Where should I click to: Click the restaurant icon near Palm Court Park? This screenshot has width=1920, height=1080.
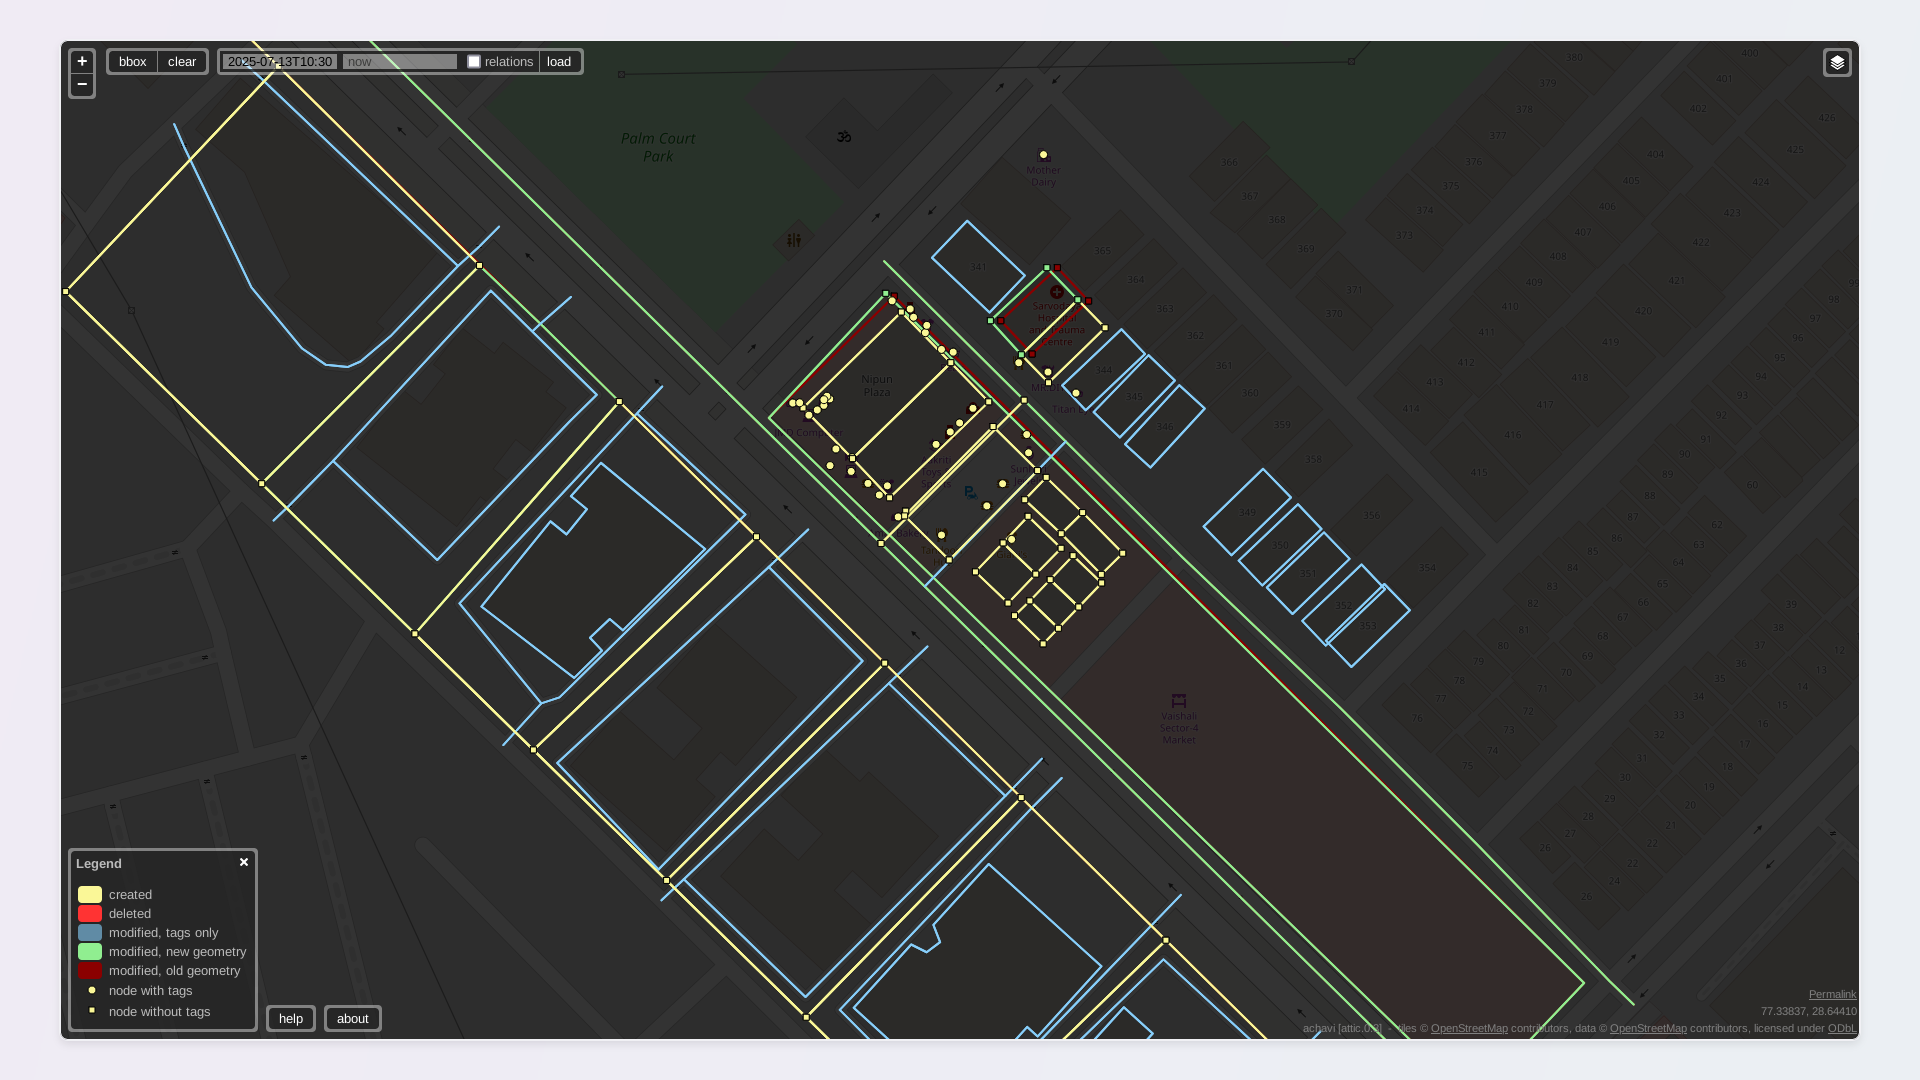[x=794, y=240]
